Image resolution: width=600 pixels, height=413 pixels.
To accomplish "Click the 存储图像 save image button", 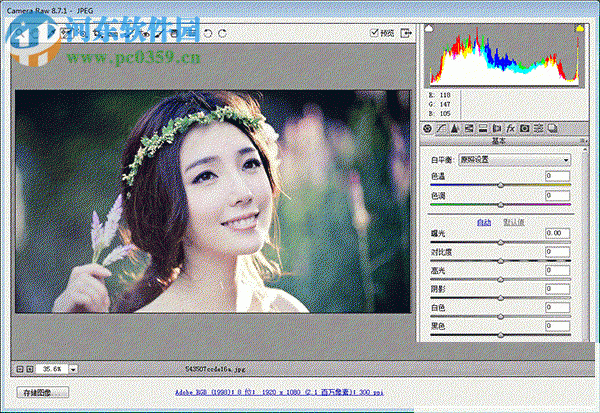I will coord(42,392).
